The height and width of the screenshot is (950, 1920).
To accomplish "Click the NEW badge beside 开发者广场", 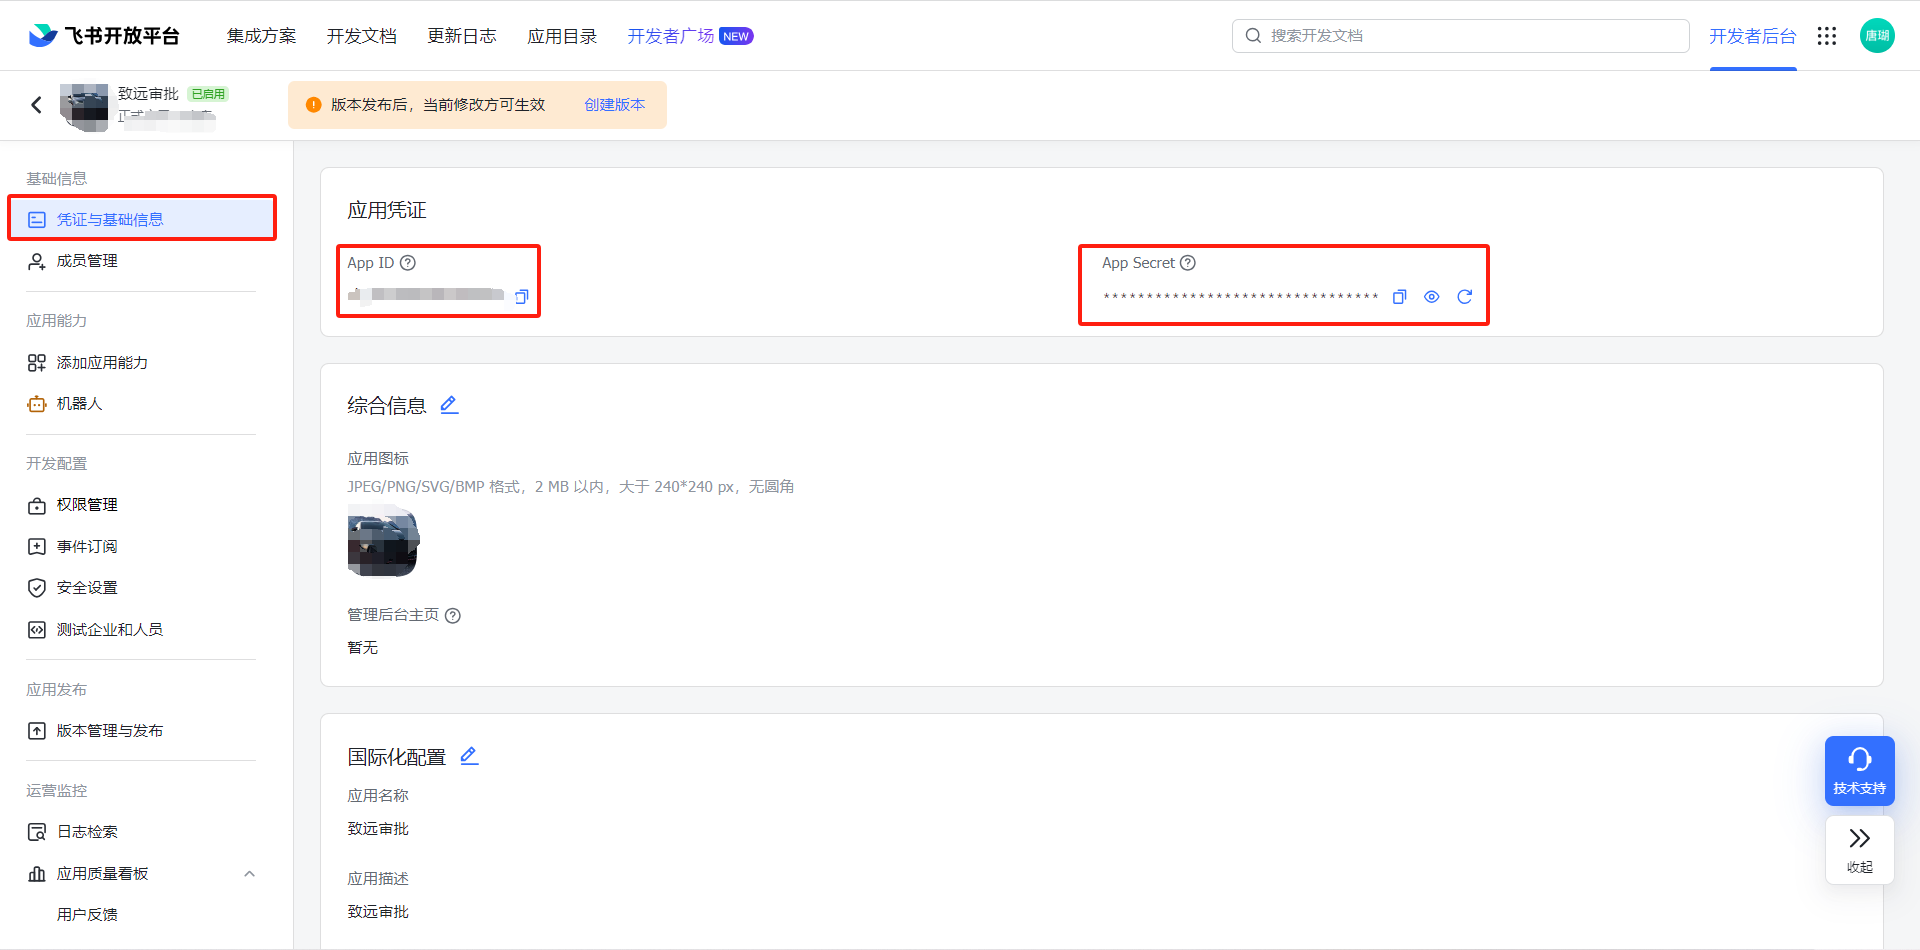I will pos(736,36).
